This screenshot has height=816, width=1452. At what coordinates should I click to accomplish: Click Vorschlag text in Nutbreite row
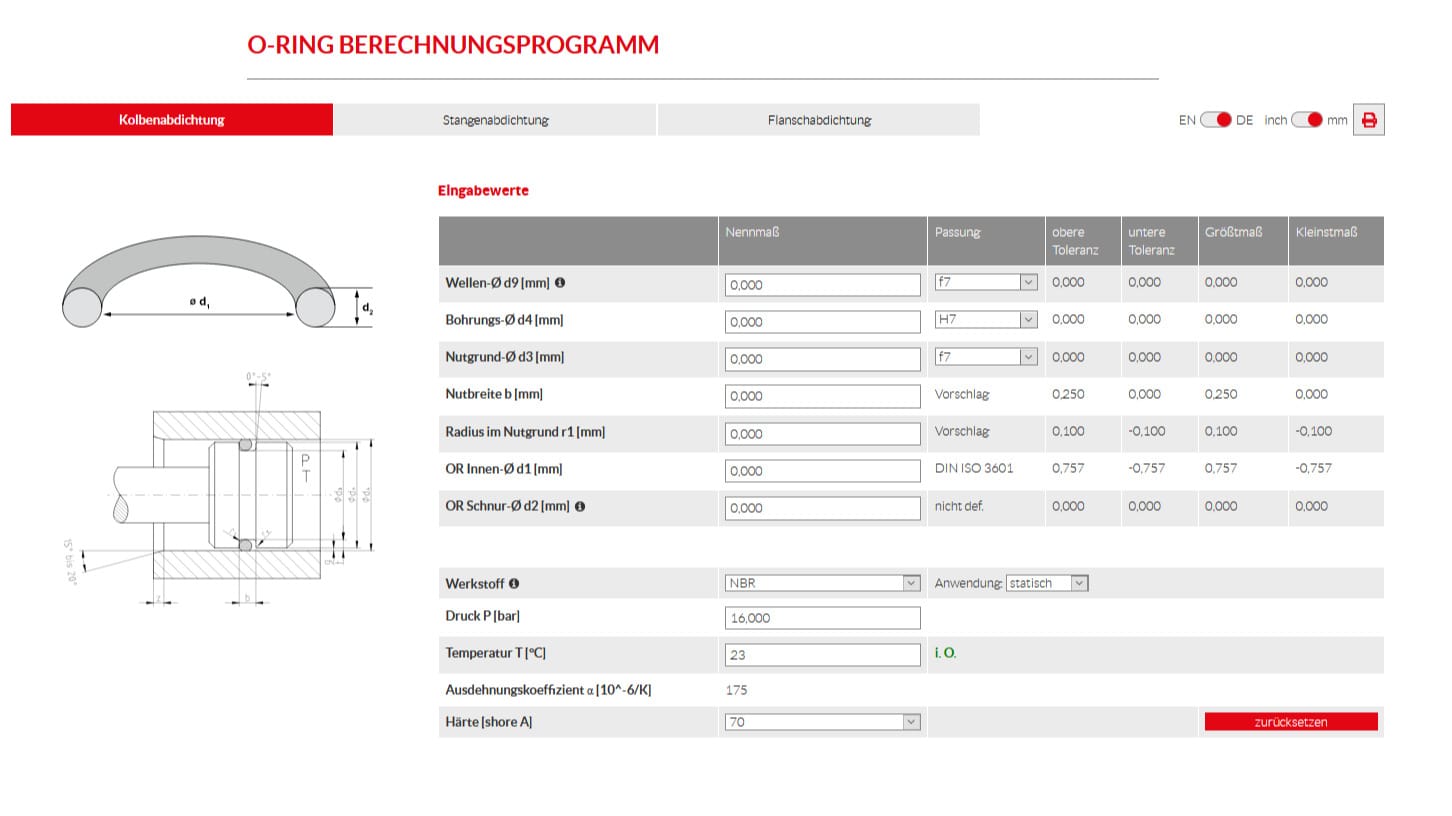pos(962,394)
